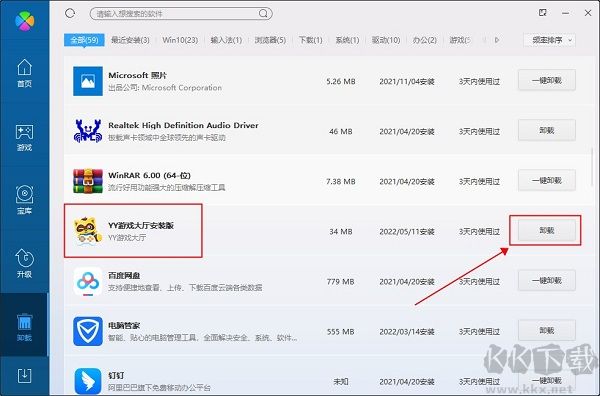600x396 pixels.
Task: Click the 779 MB size value
Action: pos(341,282)
